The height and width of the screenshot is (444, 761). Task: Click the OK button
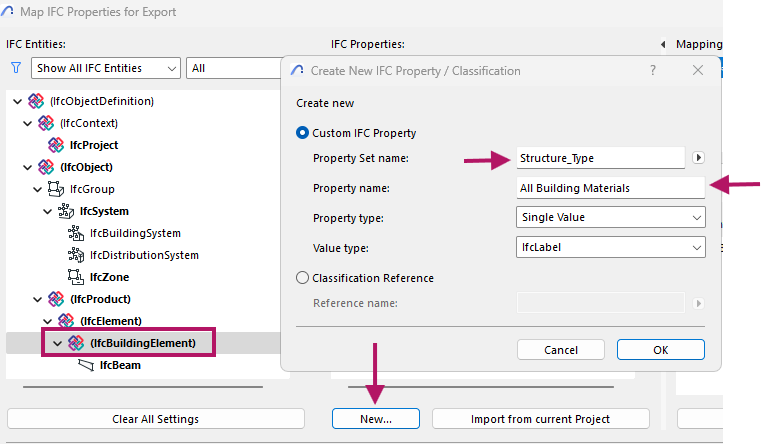pos(660,350)
